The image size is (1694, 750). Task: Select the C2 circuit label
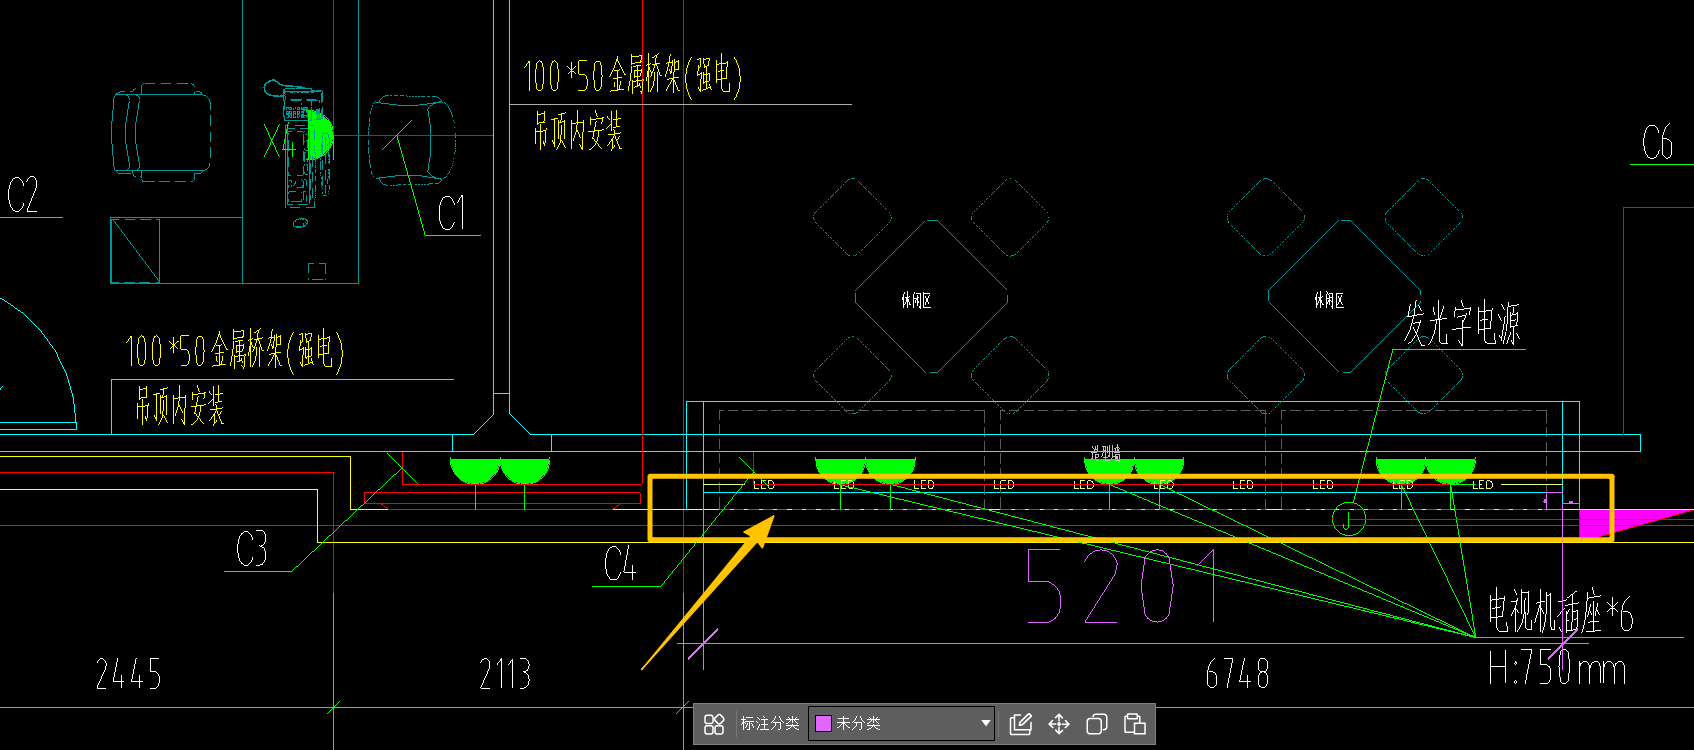point(23,195)
